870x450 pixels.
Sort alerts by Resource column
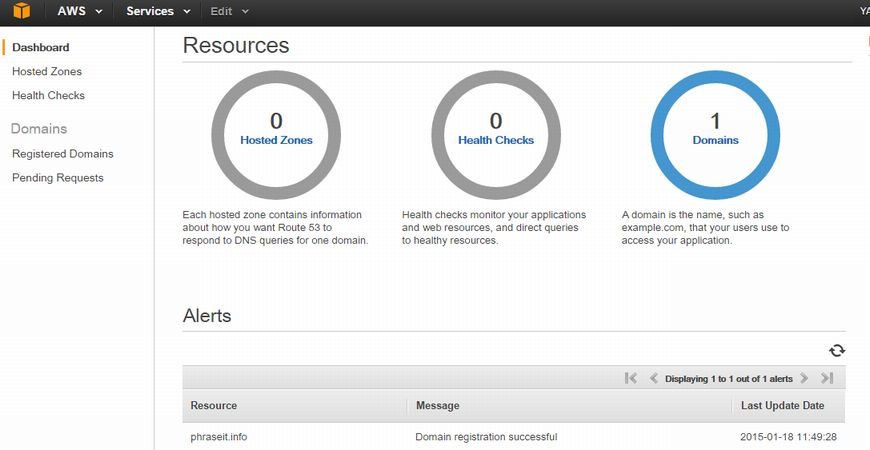214,406
